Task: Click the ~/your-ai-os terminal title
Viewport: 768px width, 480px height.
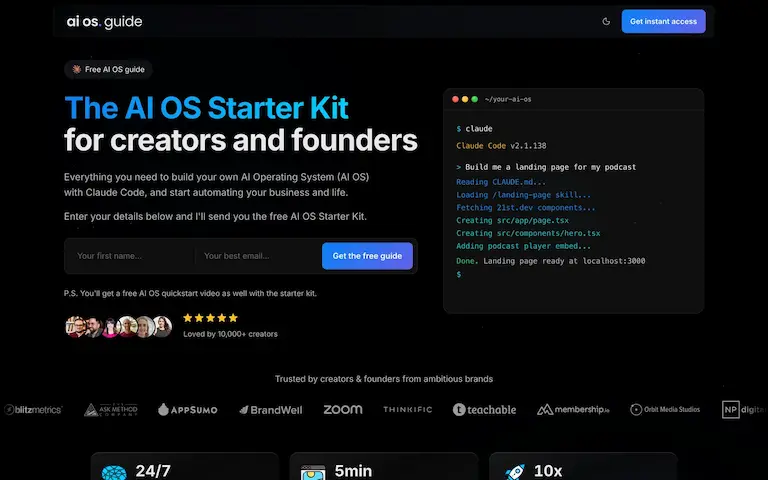Action: [508, 99]
